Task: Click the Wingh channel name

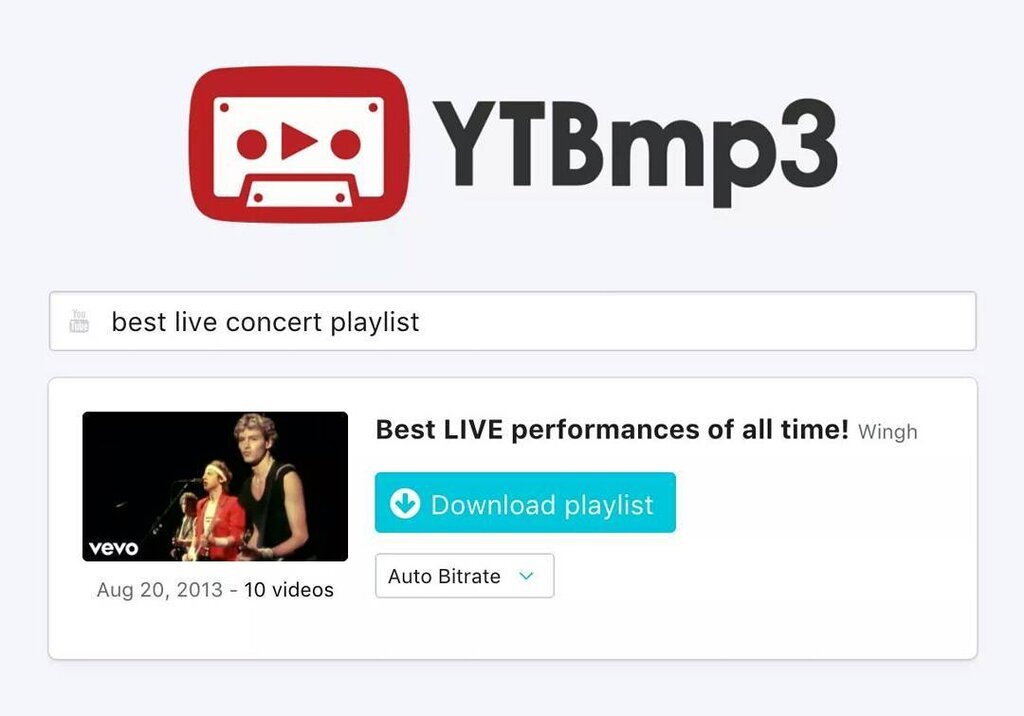Action: (888, 432)
